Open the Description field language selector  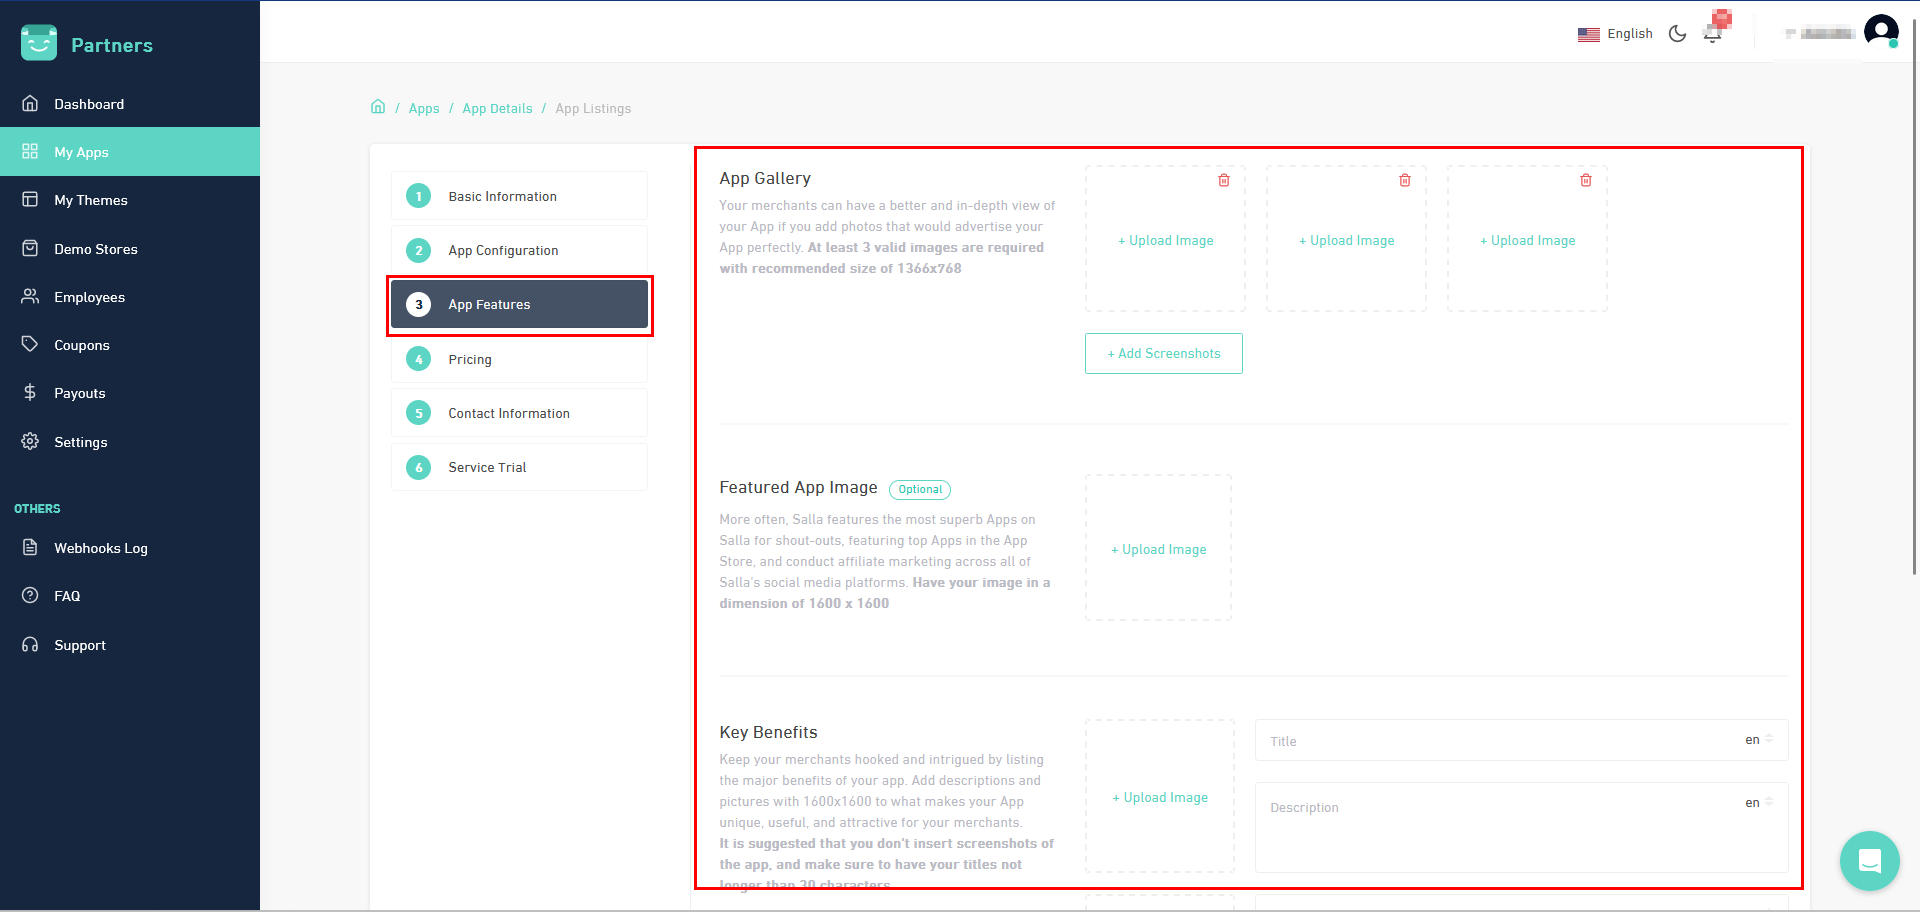click(1757, 802)
